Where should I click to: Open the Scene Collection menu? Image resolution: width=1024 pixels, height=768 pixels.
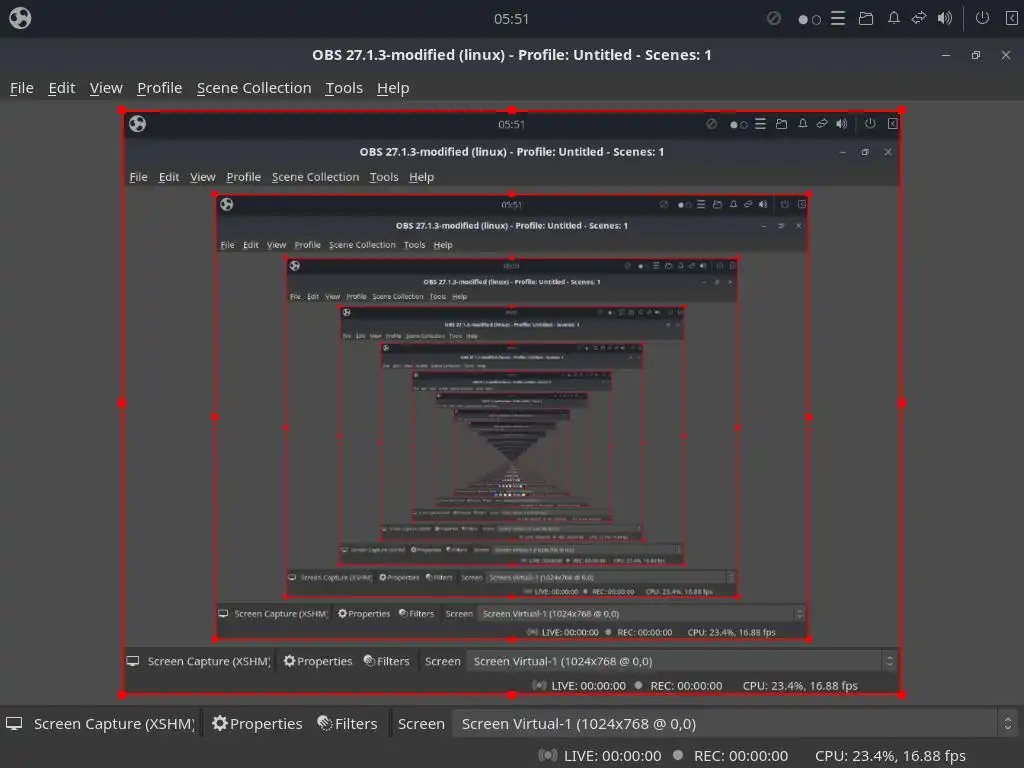point(254,88)
